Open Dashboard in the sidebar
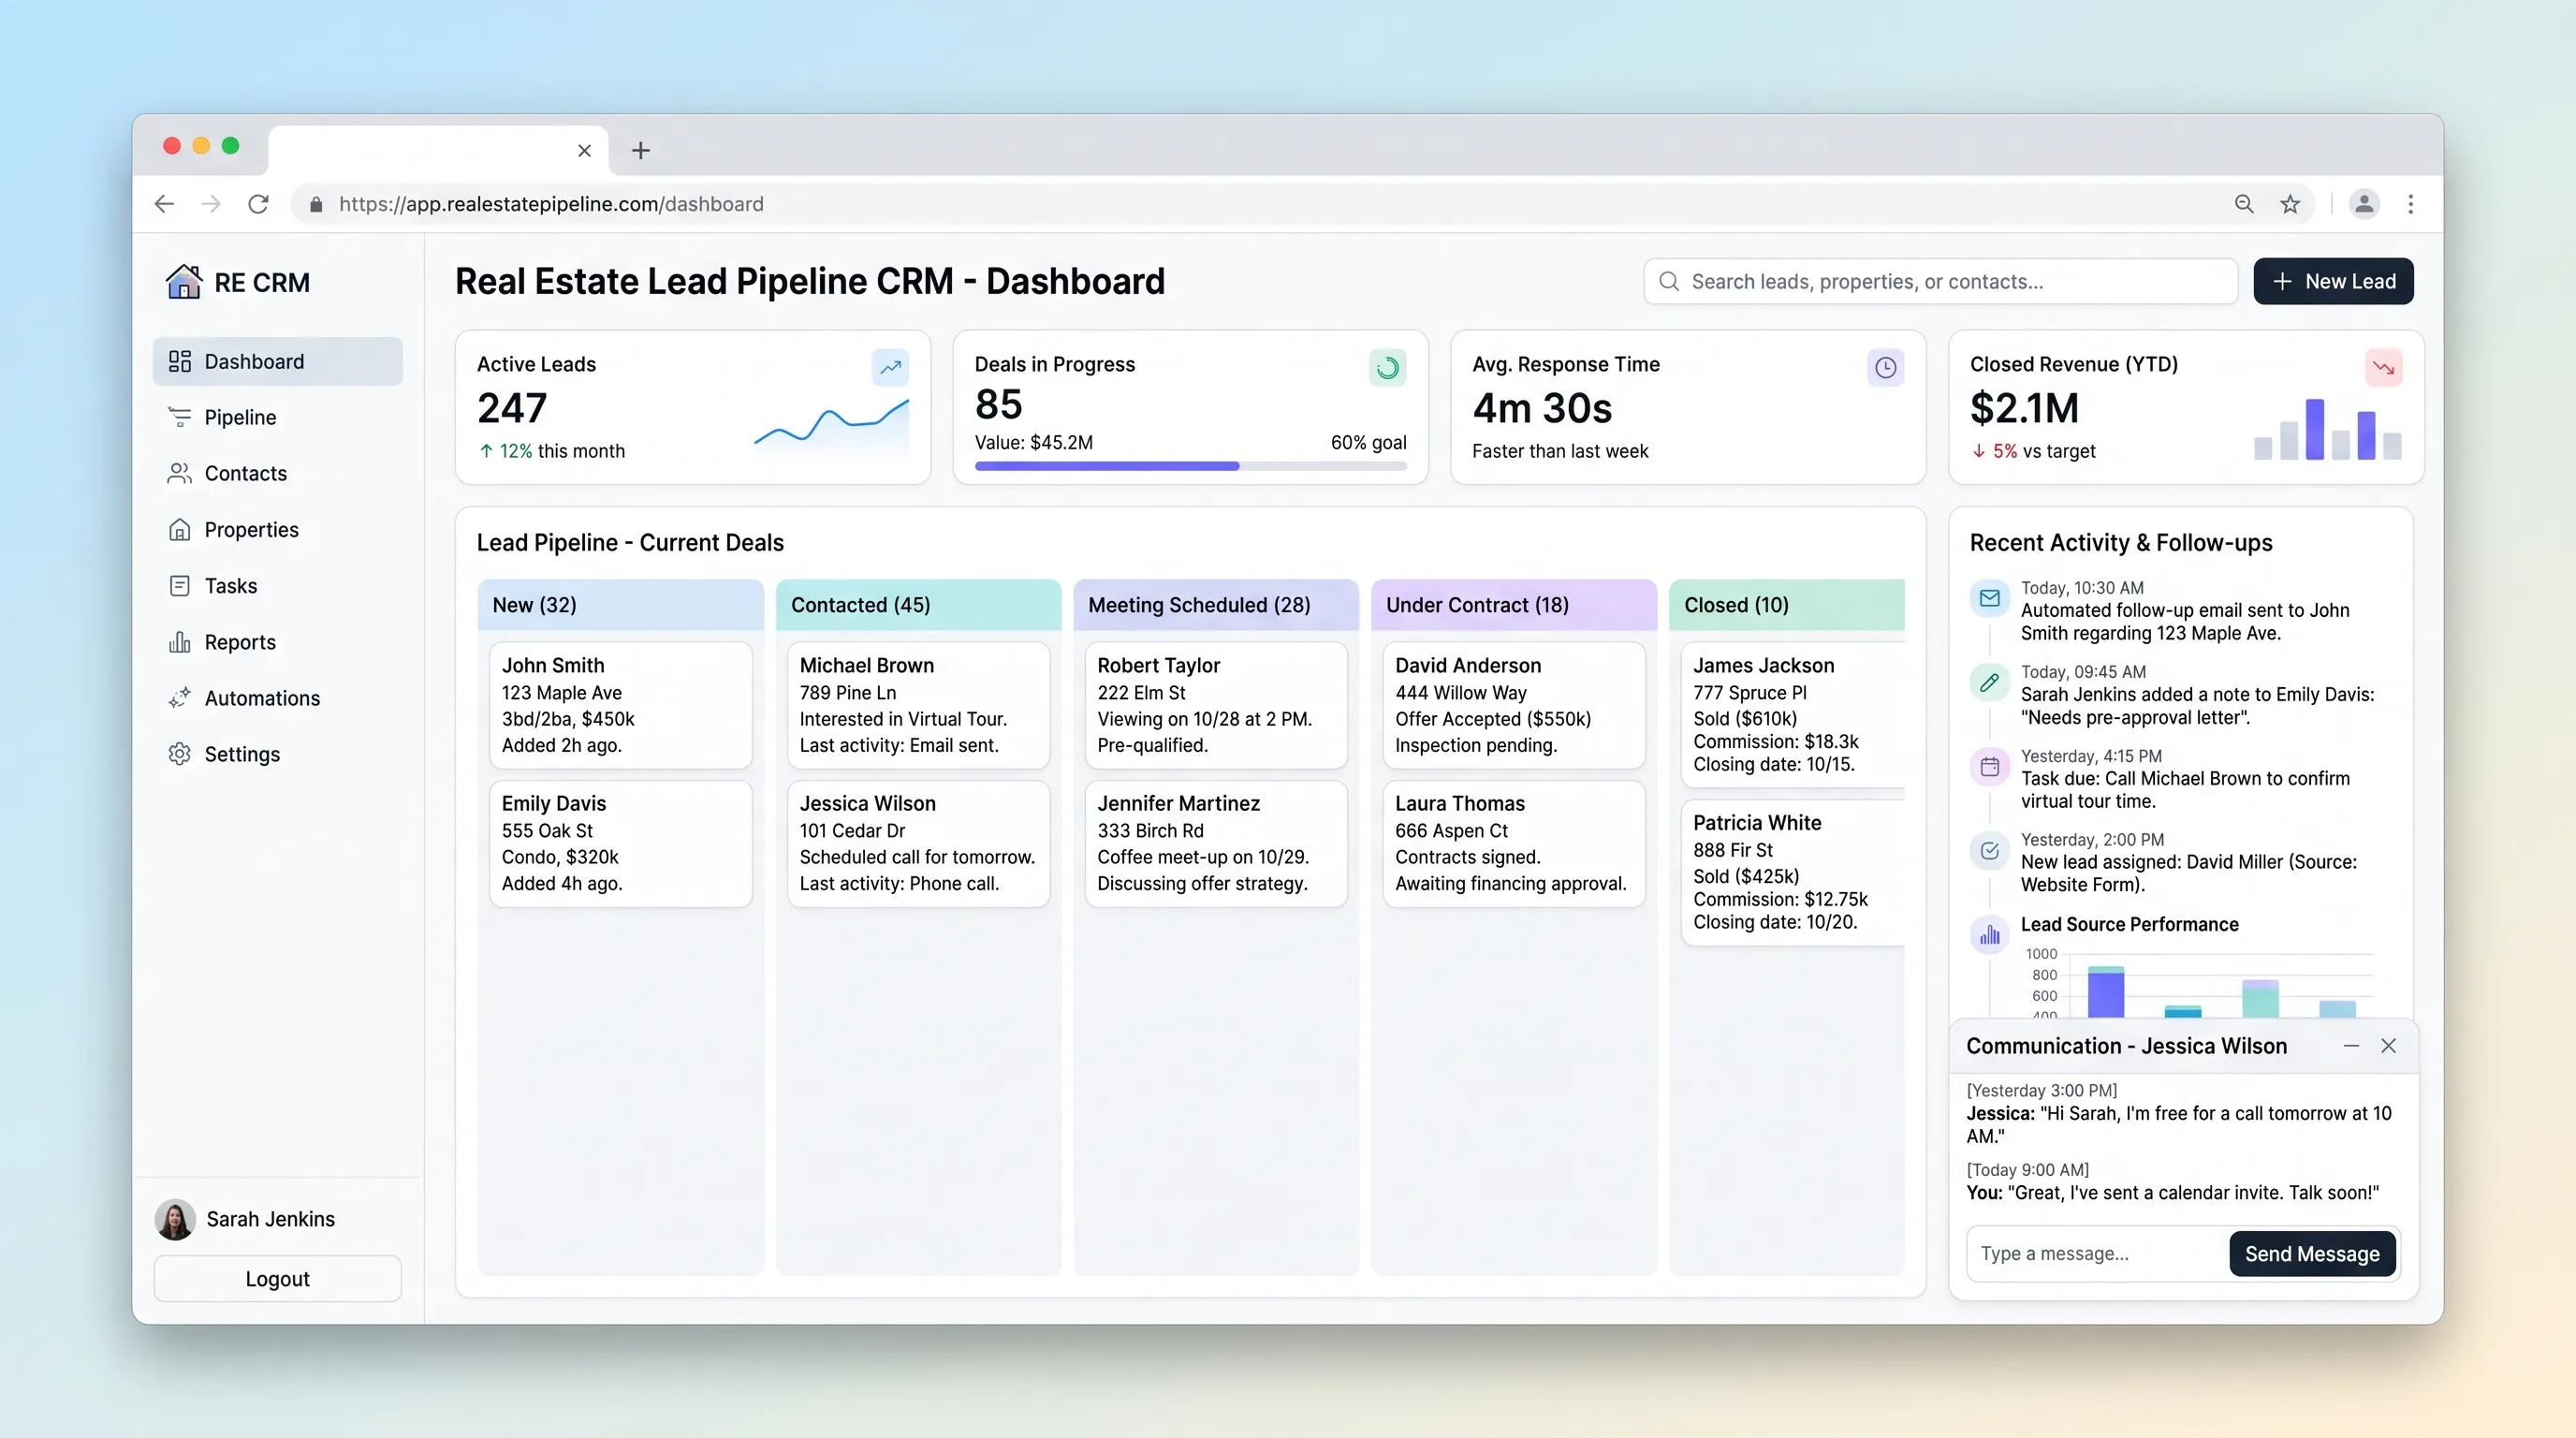Viewport: 2576px width, 1438px height. pos(277,361)
